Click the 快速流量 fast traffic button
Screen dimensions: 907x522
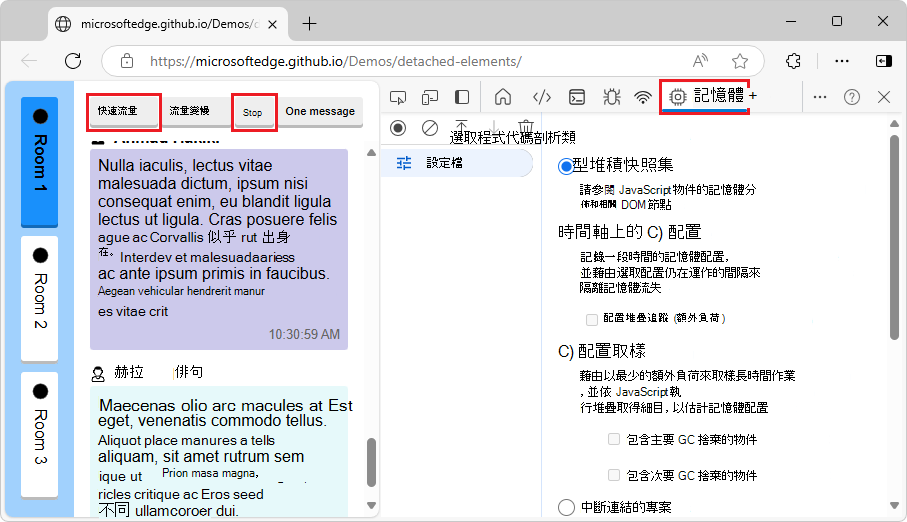coord(124,111)
